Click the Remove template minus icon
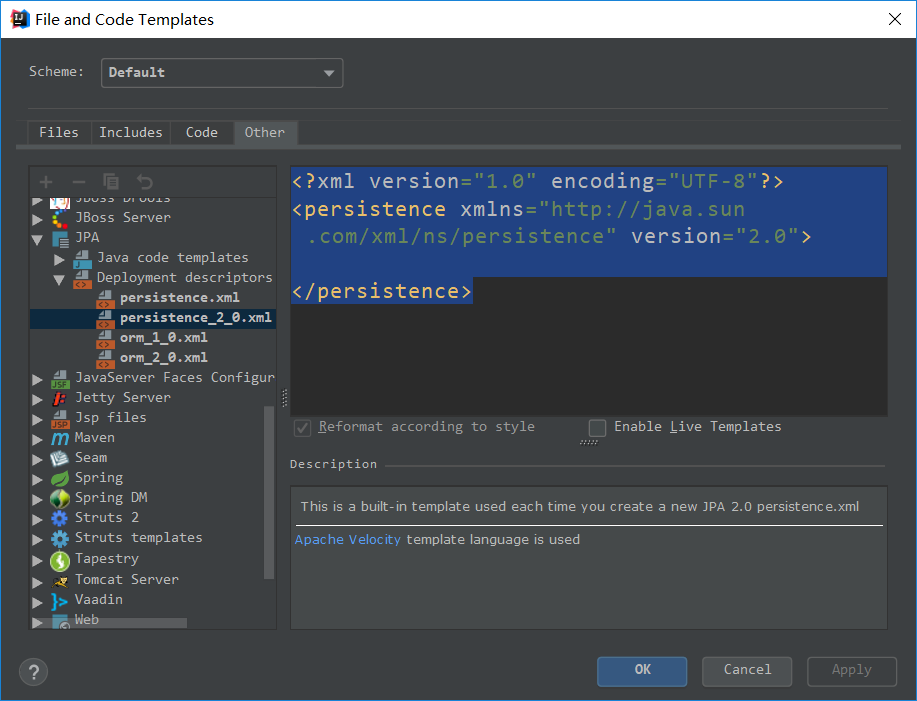The height and width of the screenshot is (701, 917). tap(79, 181)
